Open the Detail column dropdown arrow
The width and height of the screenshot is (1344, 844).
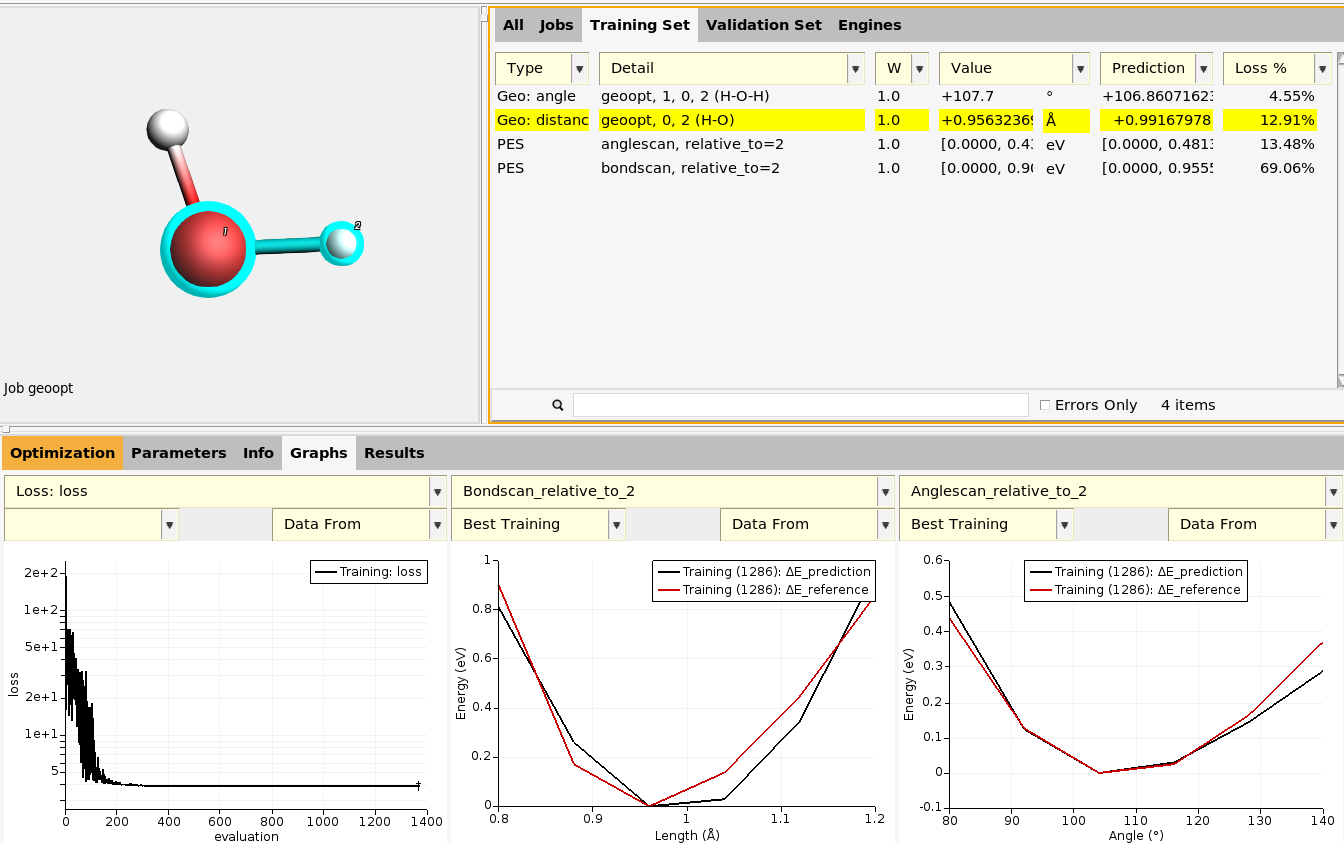point(855,69)
